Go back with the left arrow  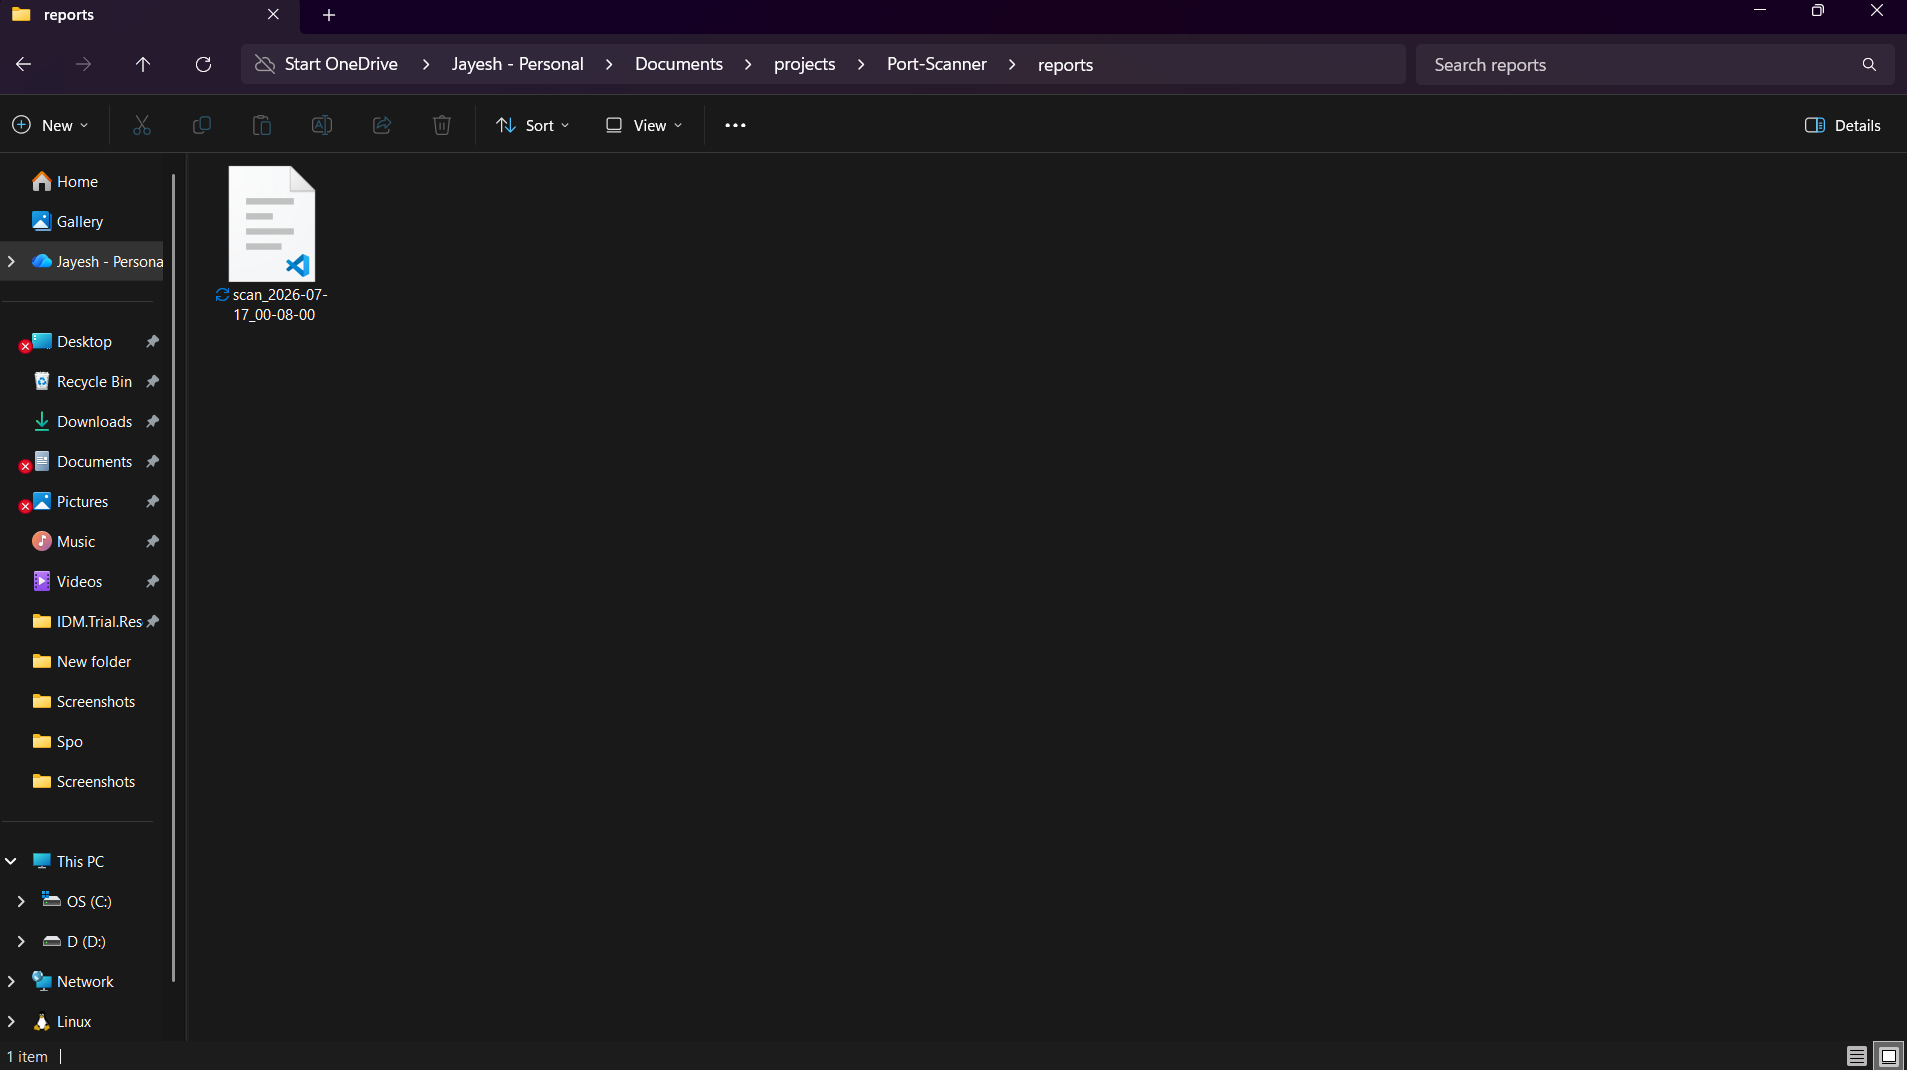24,64
